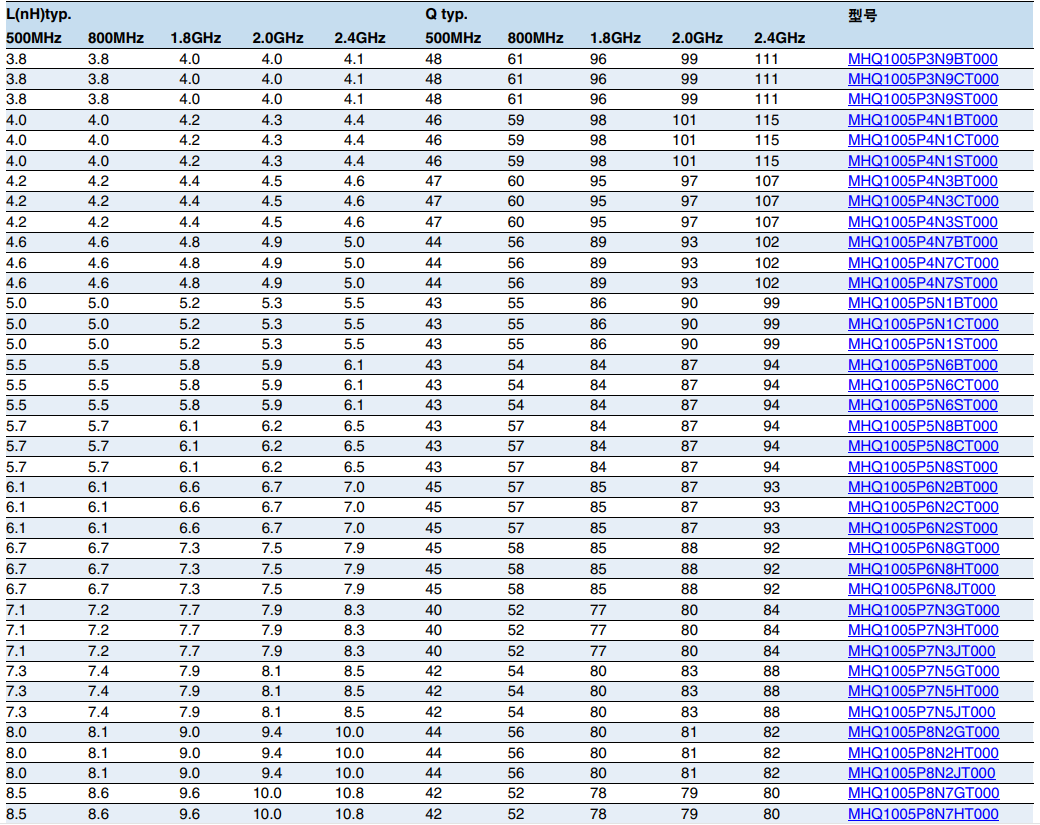Follow the MHQ1005P4N7CT000 link
This screenshot has height=825, width=1040.
(923, 263)
